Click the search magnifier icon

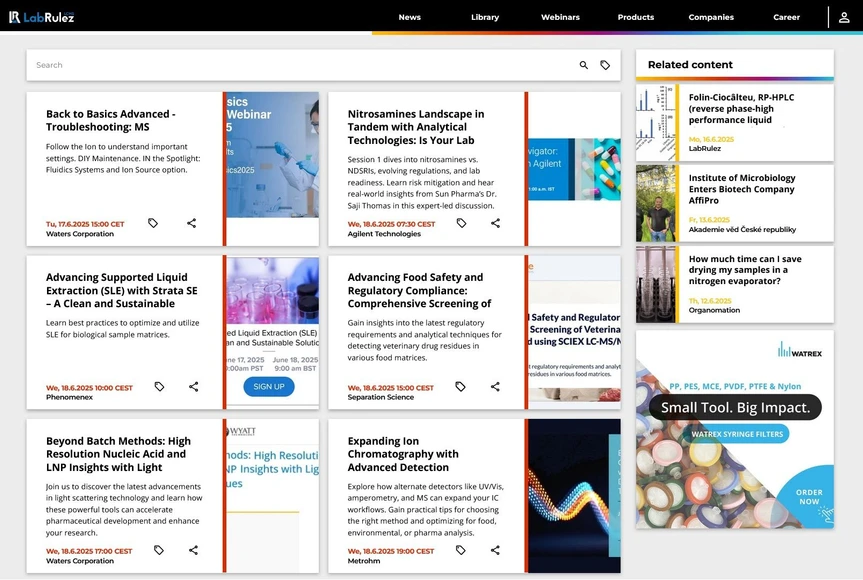pyautogui.click(x=584, y=65)
